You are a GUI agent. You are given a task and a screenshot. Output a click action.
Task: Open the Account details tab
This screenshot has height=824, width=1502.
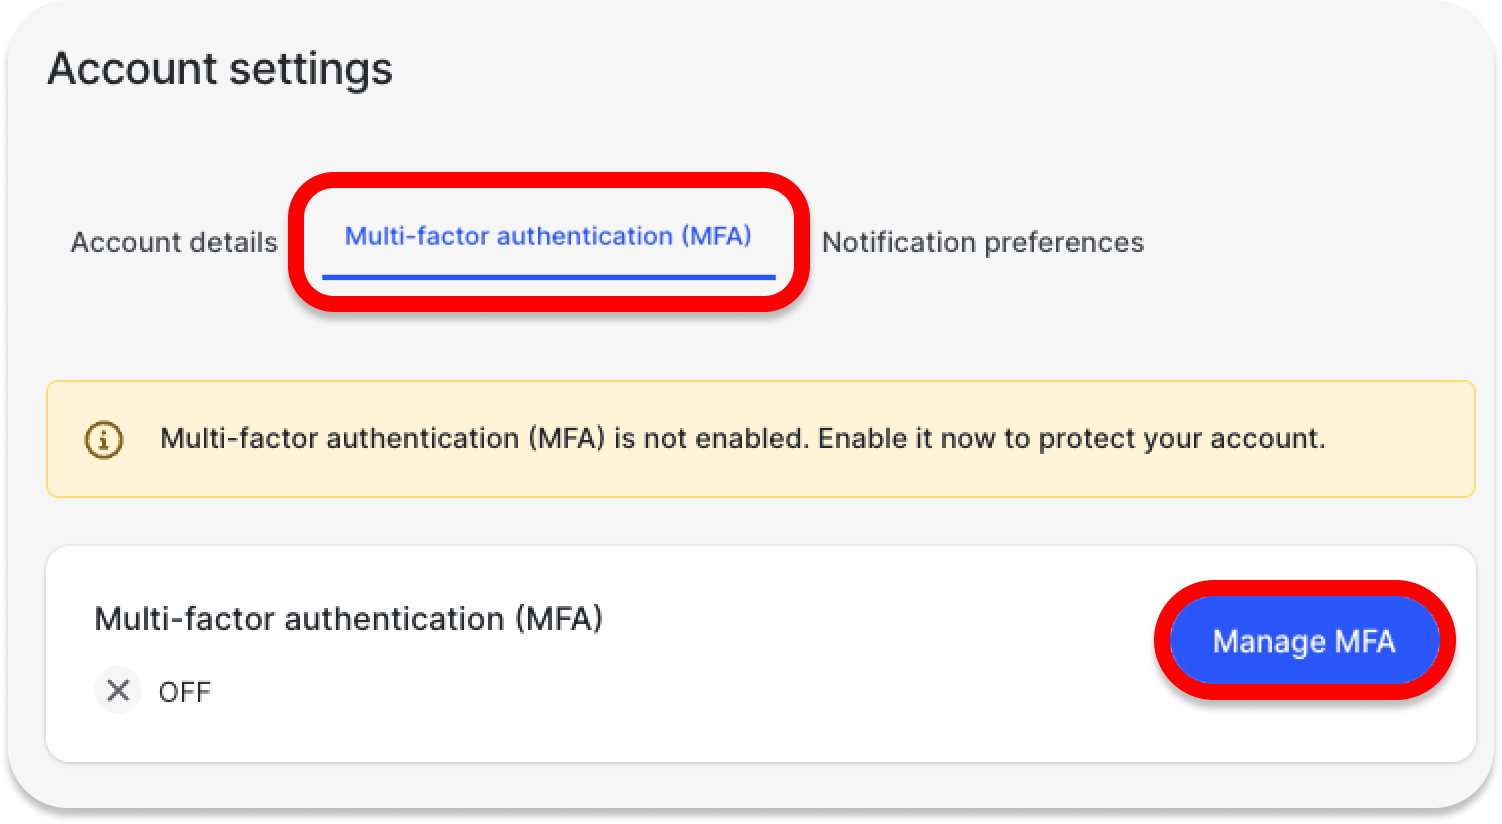[x=174, y=242]
